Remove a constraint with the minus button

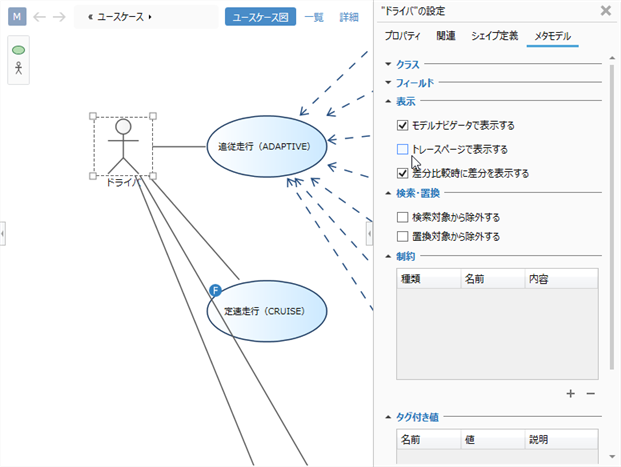pos(591,393)
